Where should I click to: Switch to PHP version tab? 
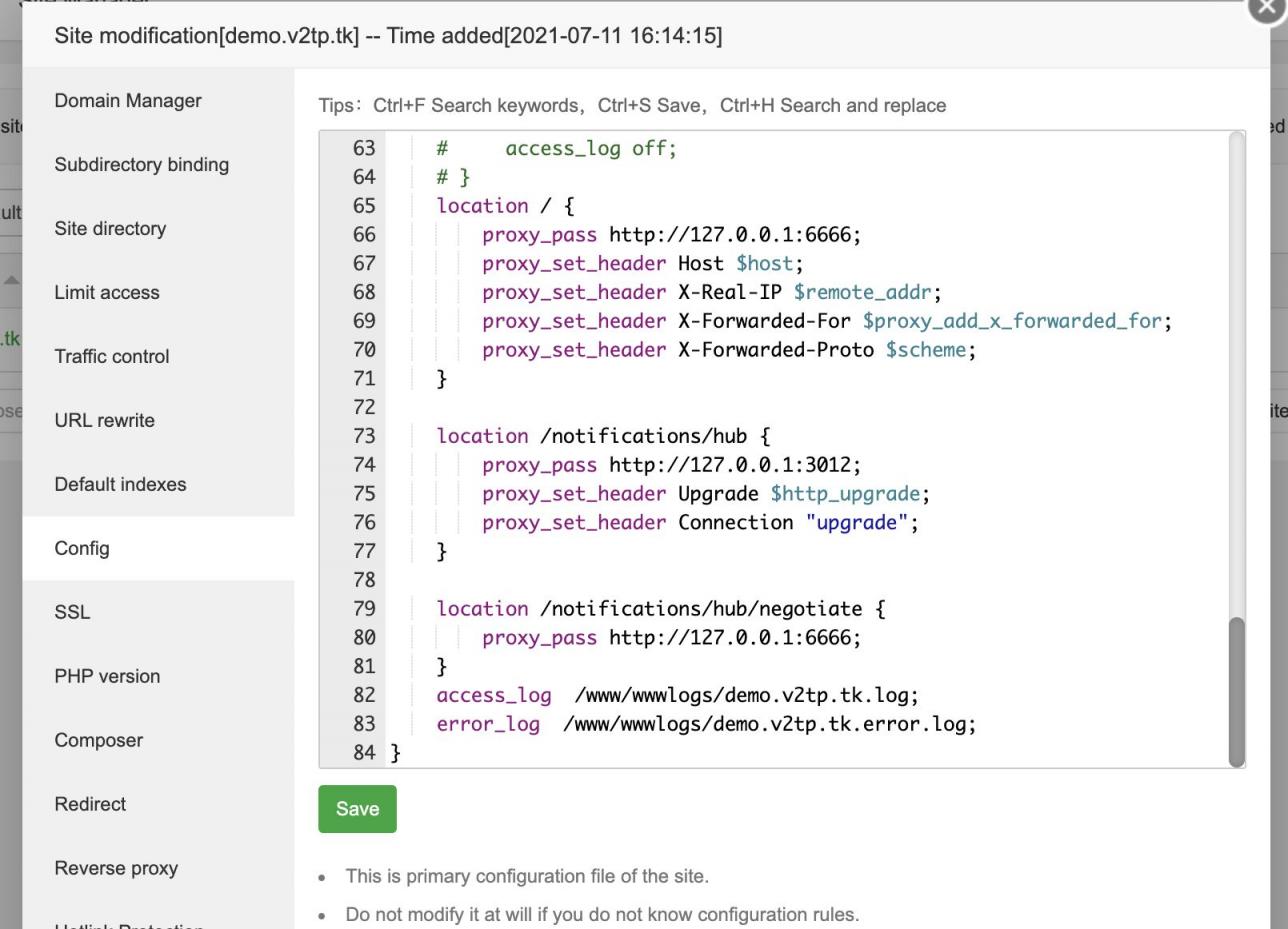point(107,677)
